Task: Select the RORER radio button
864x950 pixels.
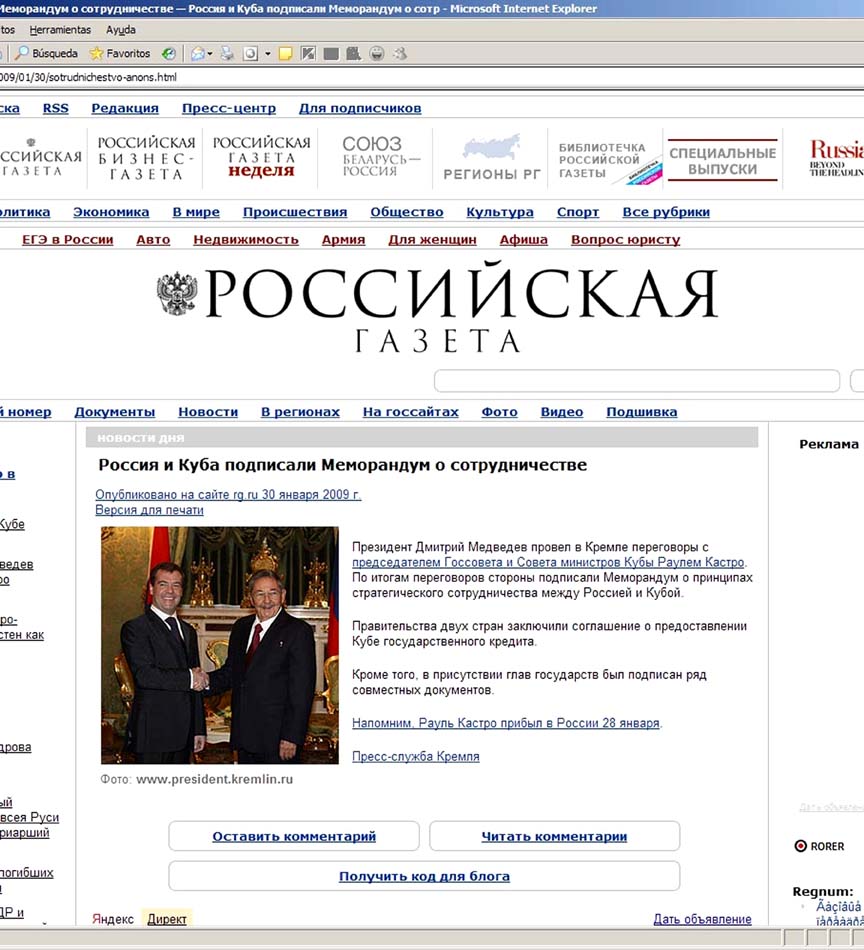Action: tap(800, 846)
